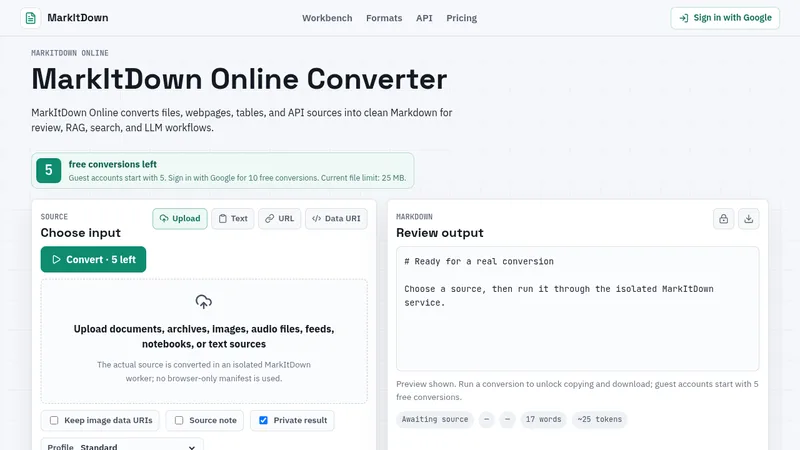
Task: Sign in with Google
Action: 725,18
